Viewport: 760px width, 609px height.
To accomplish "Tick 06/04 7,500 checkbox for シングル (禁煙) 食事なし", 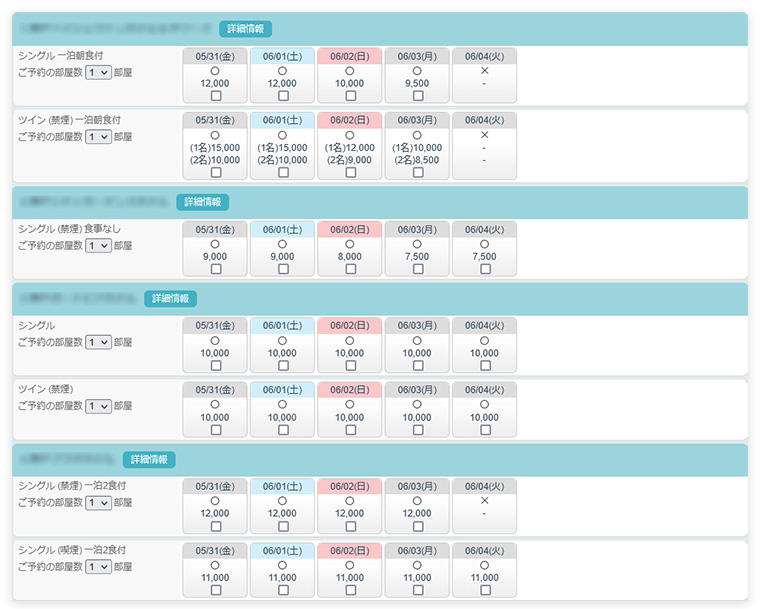I will pos(485,269).
